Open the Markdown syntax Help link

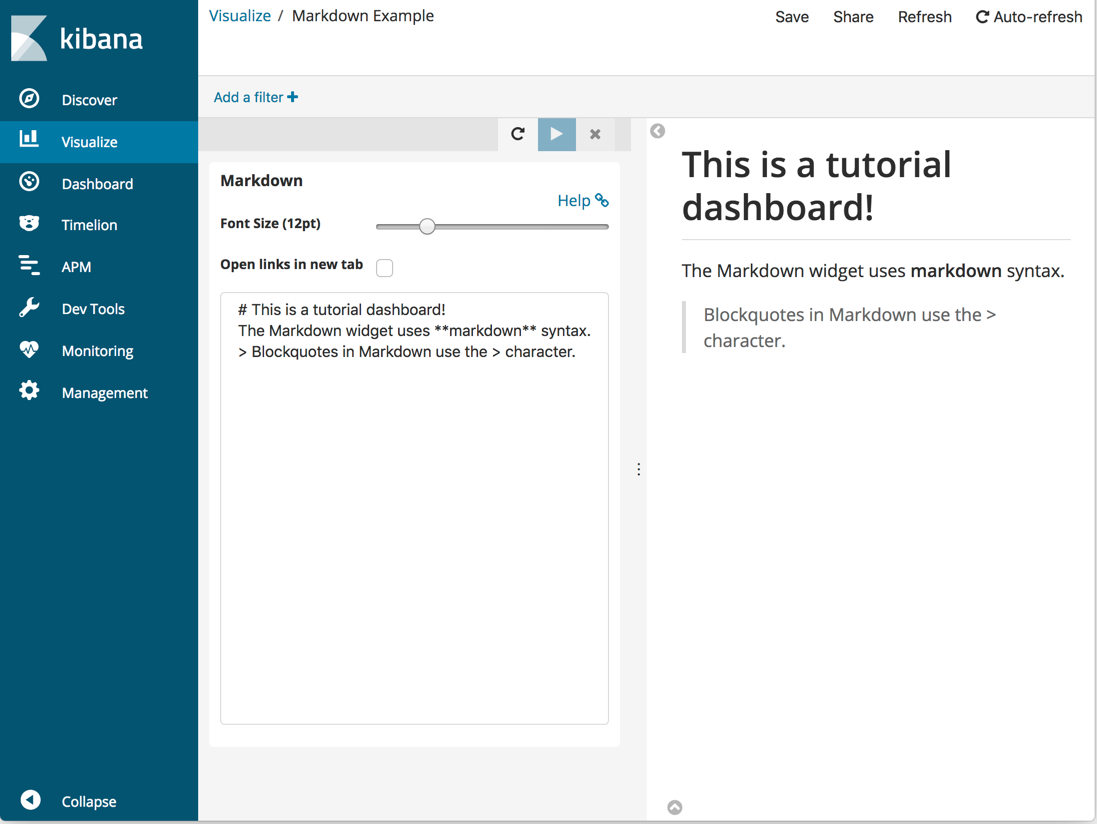(x=583, y=200)
